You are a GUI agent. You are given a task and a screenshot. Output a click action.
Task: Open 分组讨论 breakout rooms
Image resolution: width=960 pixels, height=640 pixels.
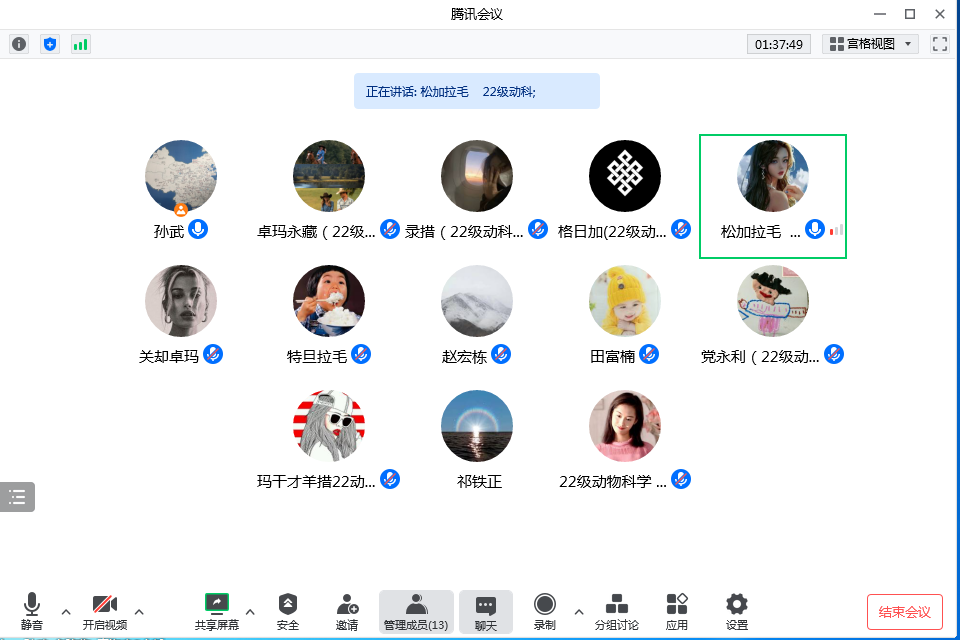click(x=617, y=611)
